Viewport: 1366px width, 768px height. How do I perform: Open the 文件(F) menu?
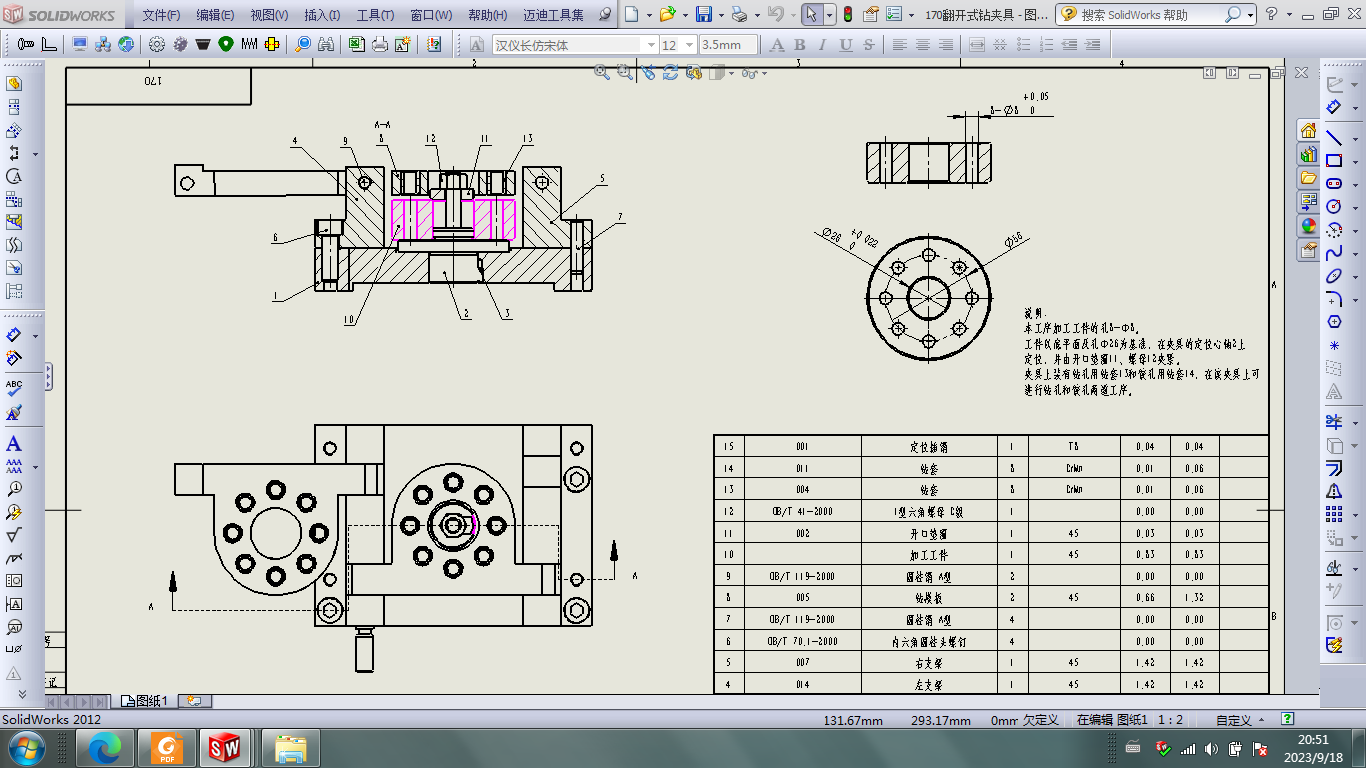point(161,15)
